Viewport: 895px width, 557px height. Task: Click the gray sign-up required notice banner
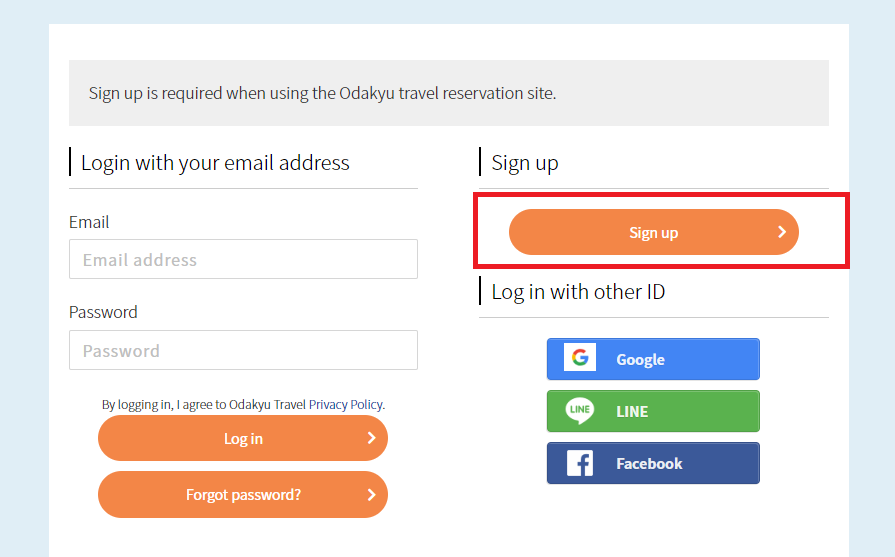(448, 93)
